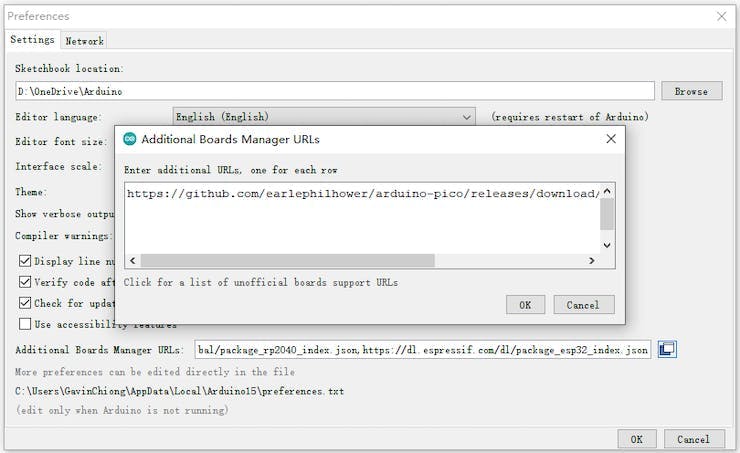
Task: Click the Arduino logo in the dialog title
Action: (x=129, y=139)
